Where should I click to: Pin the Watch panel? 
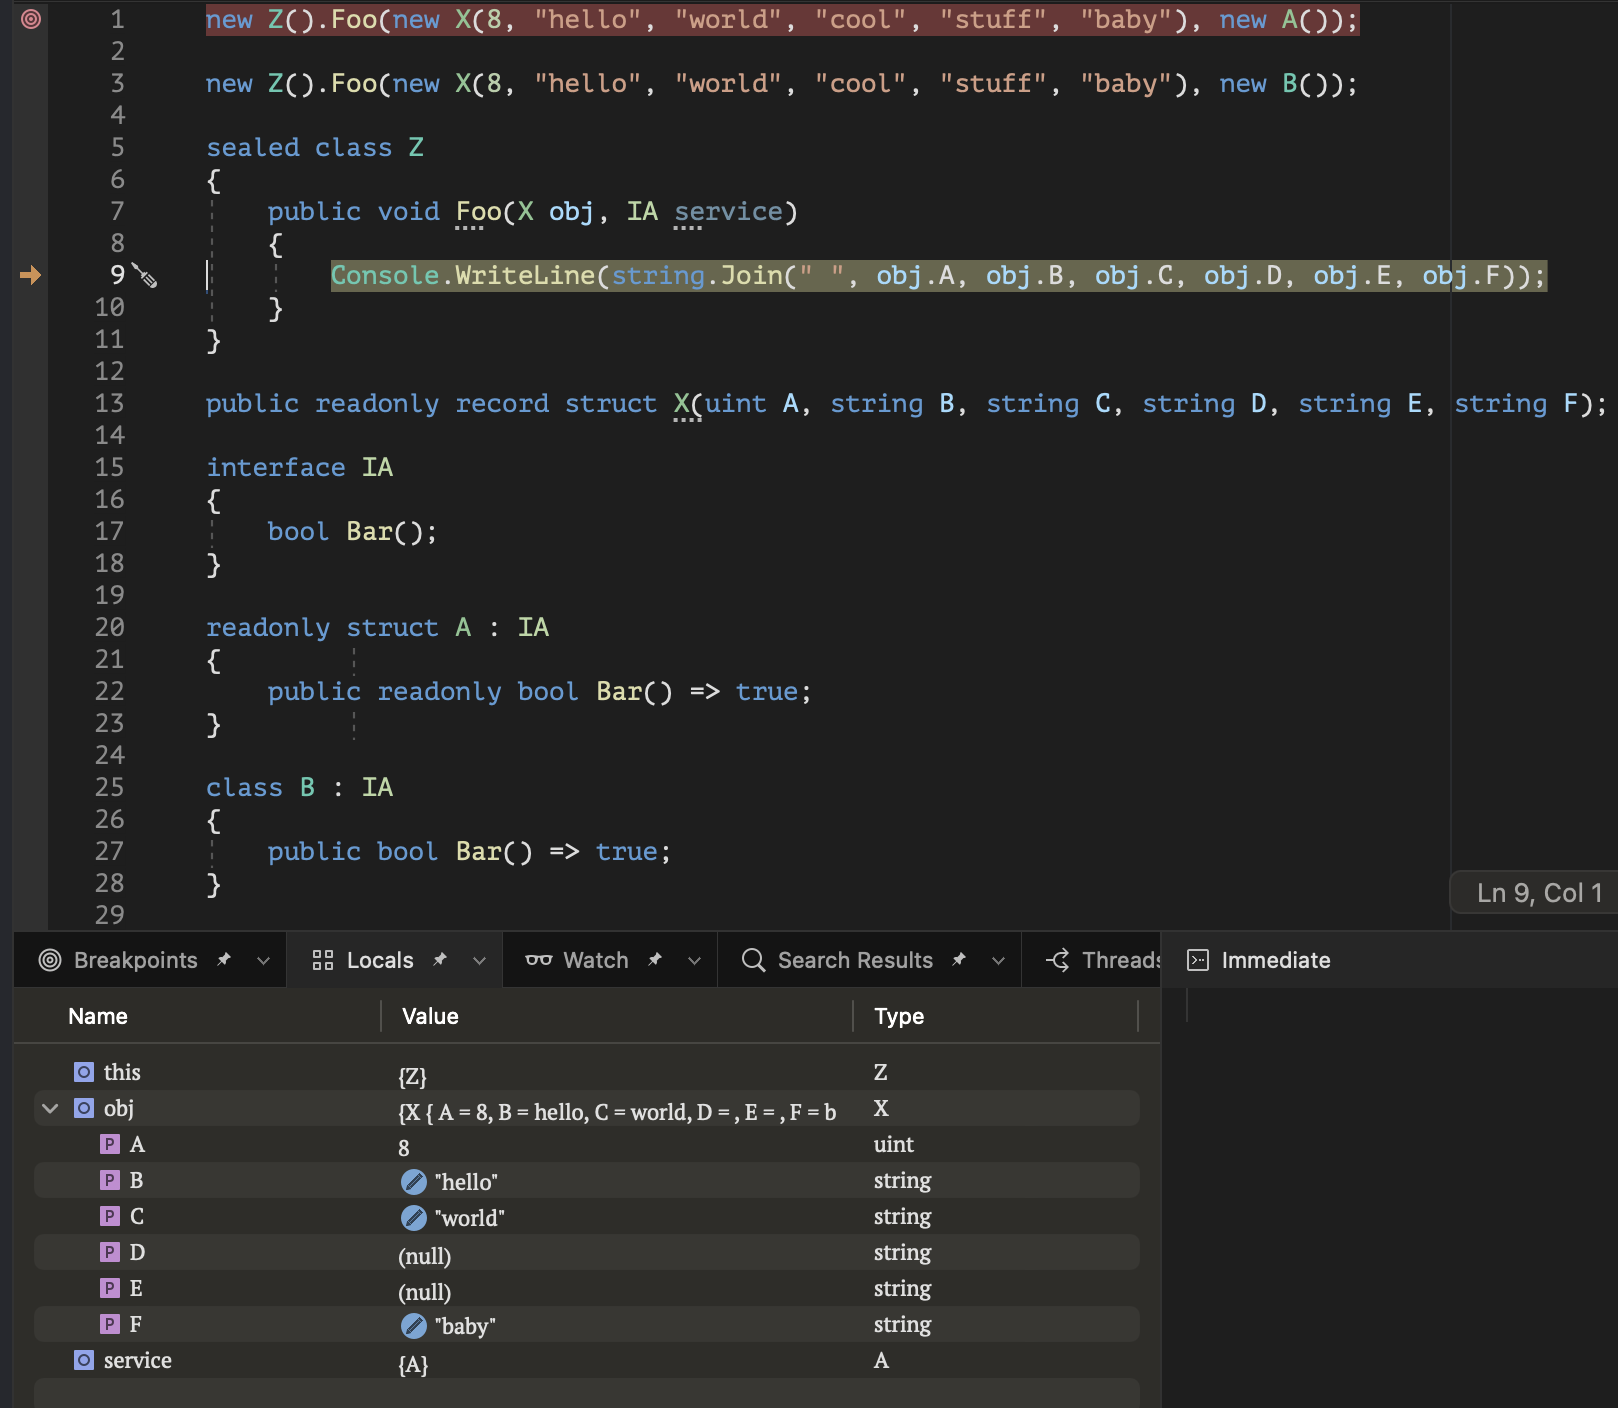pos(655,959)
